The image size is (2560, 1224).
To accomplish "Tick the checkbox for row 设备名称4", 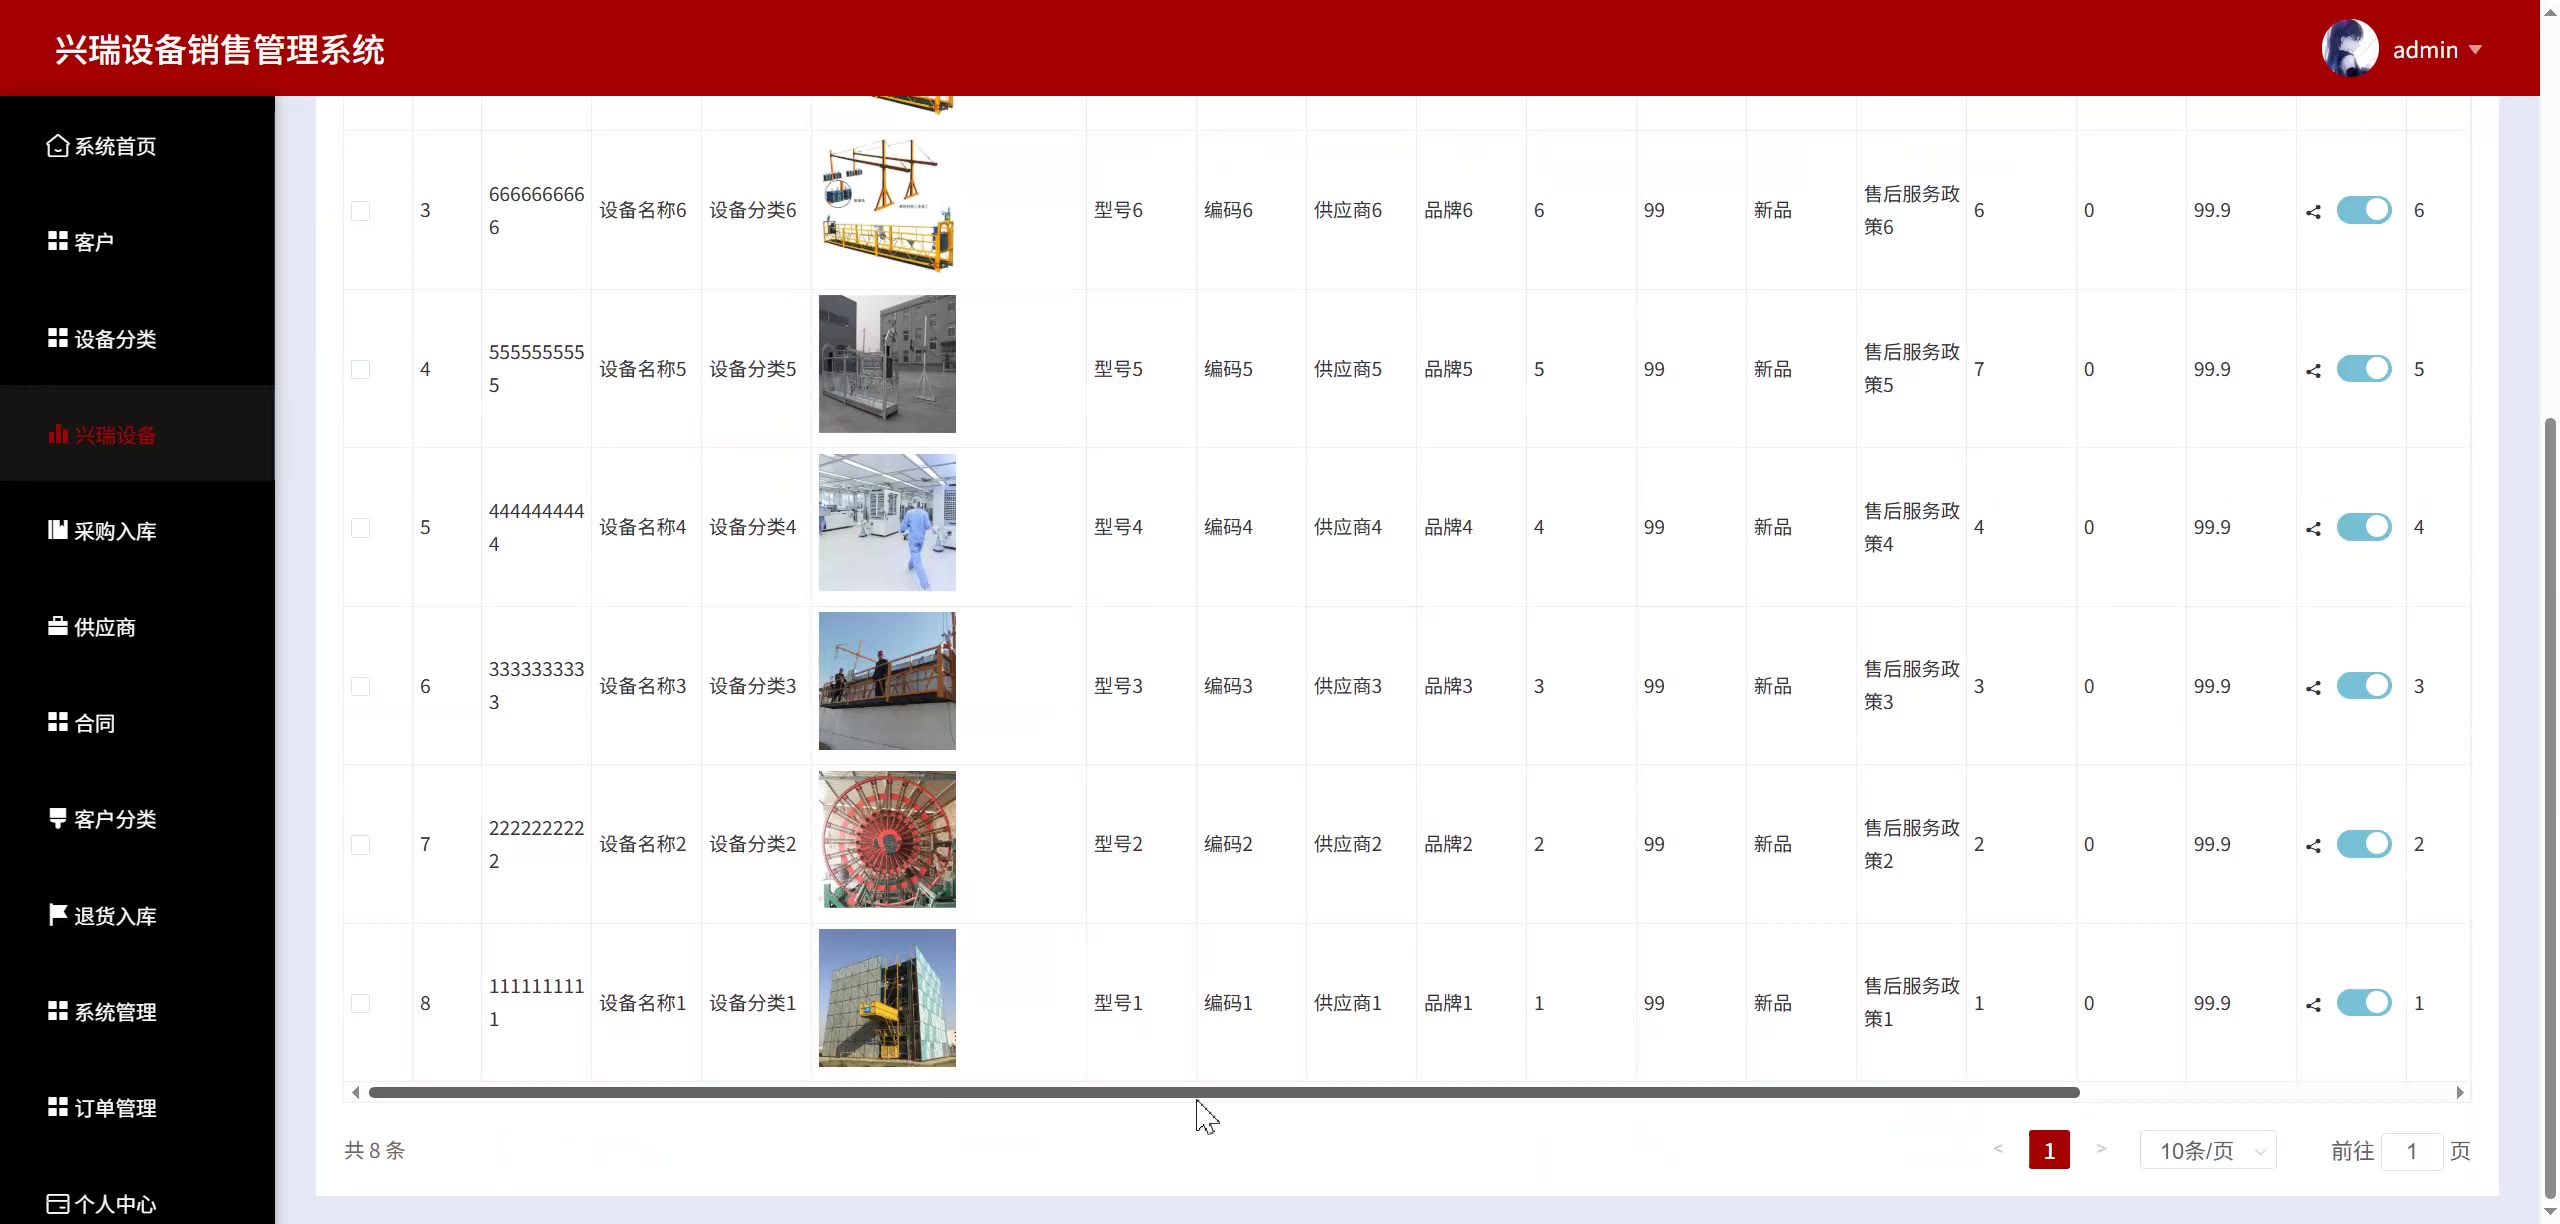I will coord(361,528).
